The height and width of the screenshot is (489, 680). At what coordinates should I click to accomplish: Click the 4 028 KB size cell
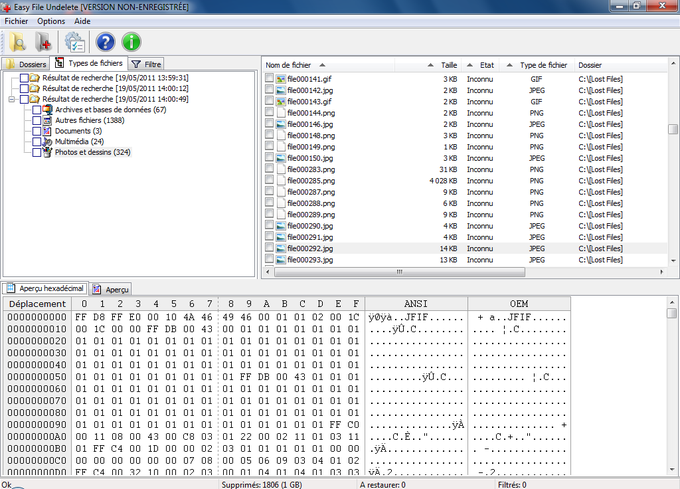(443, 181)
